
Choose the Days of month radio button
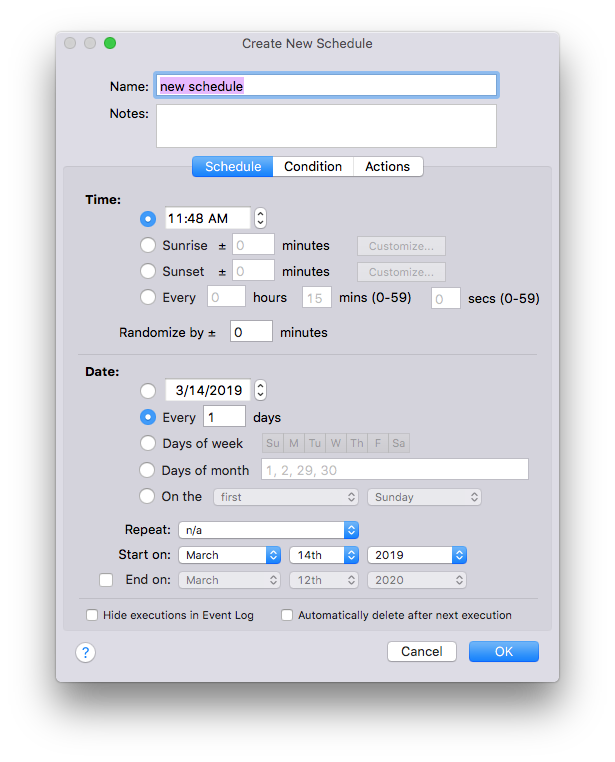point(147,470)
